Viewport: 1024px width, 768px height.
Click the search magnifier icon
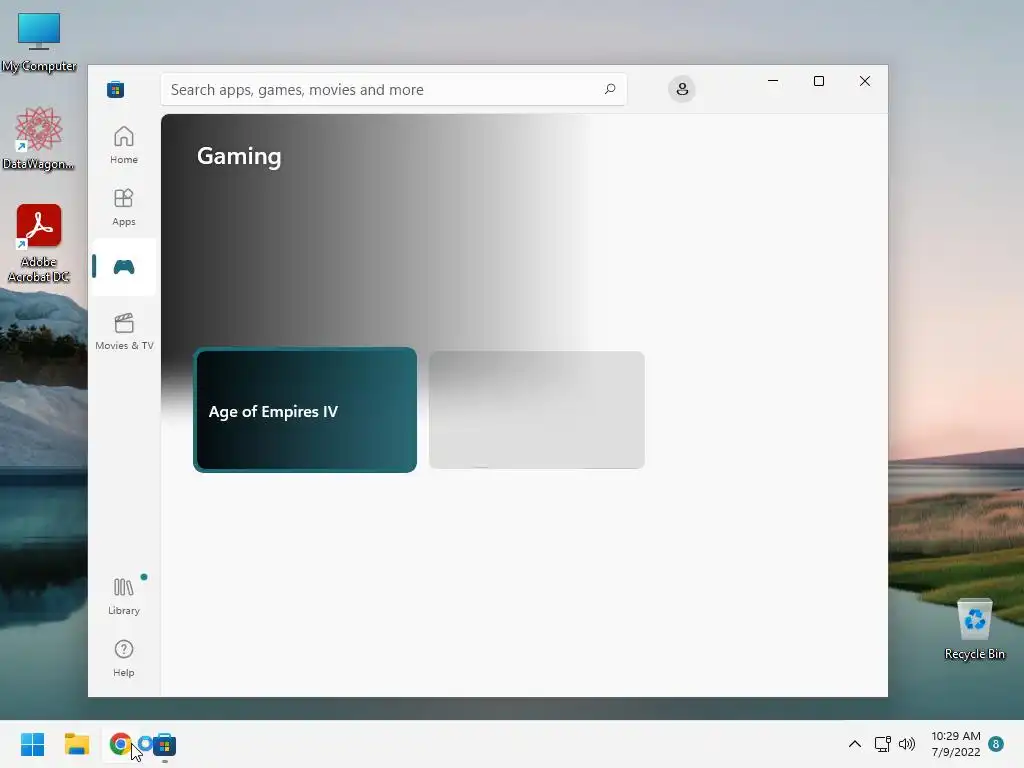click(610, 89)
